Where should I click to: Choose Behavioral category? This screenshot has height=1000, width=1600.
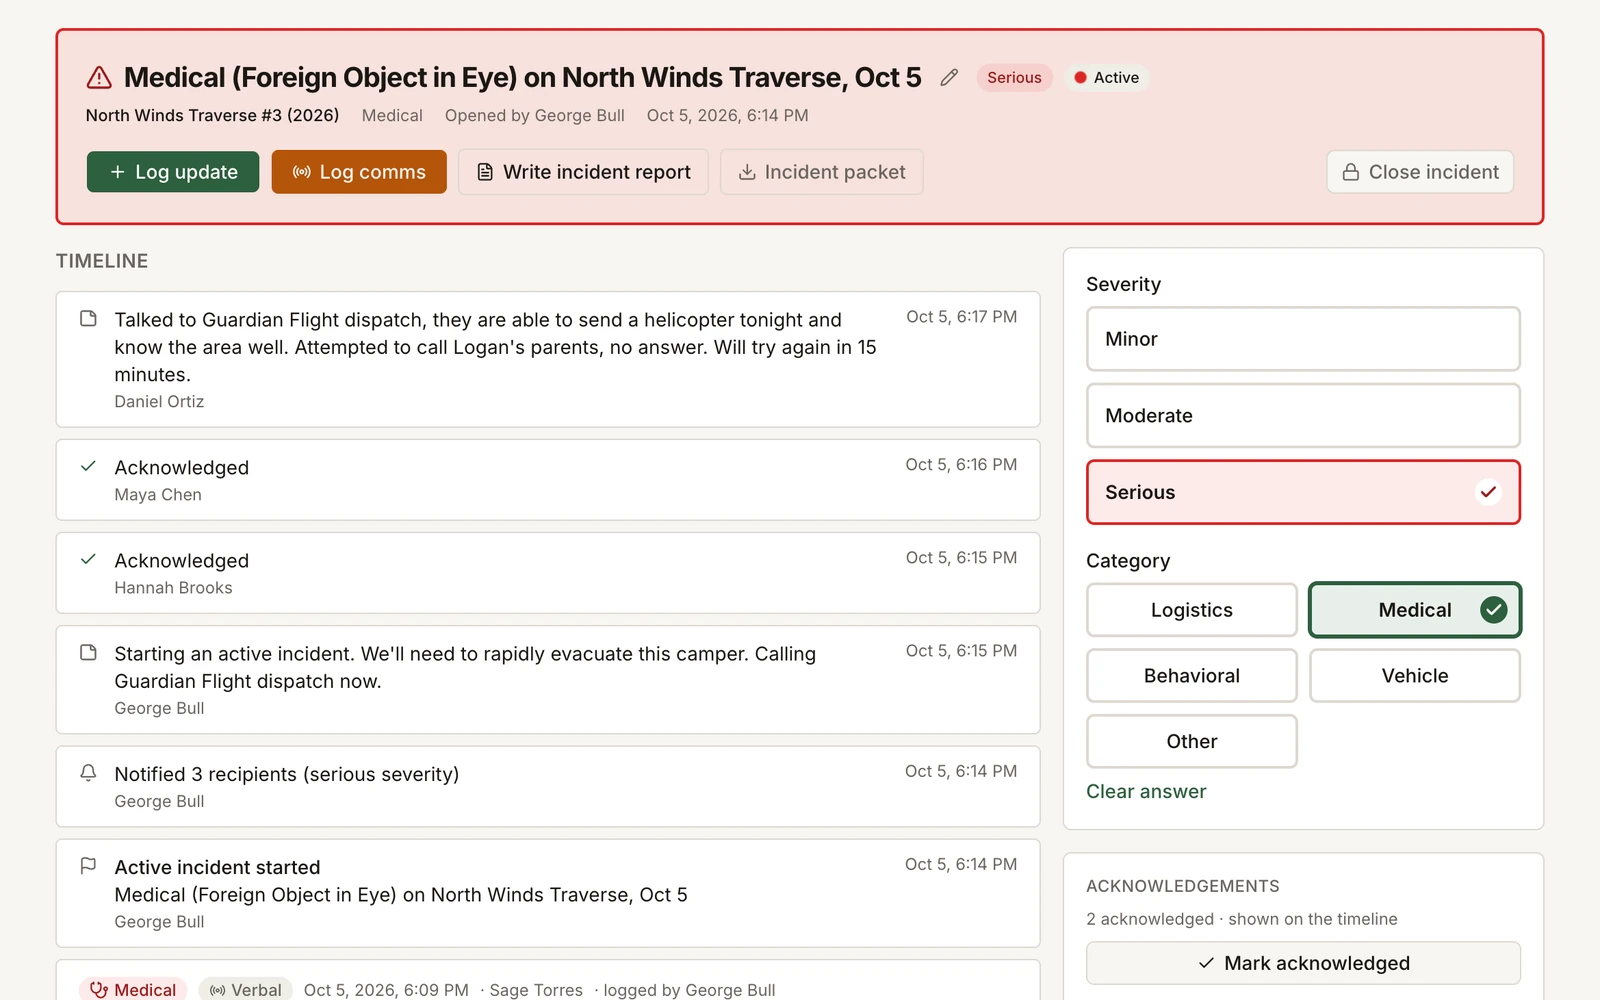point(1192,676)
